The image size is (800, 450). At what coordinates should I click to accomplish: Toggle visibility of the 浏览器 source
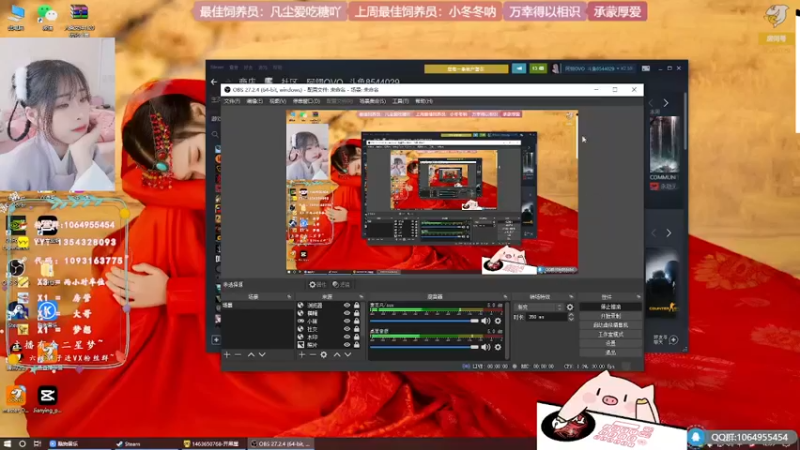coord(347,305)
